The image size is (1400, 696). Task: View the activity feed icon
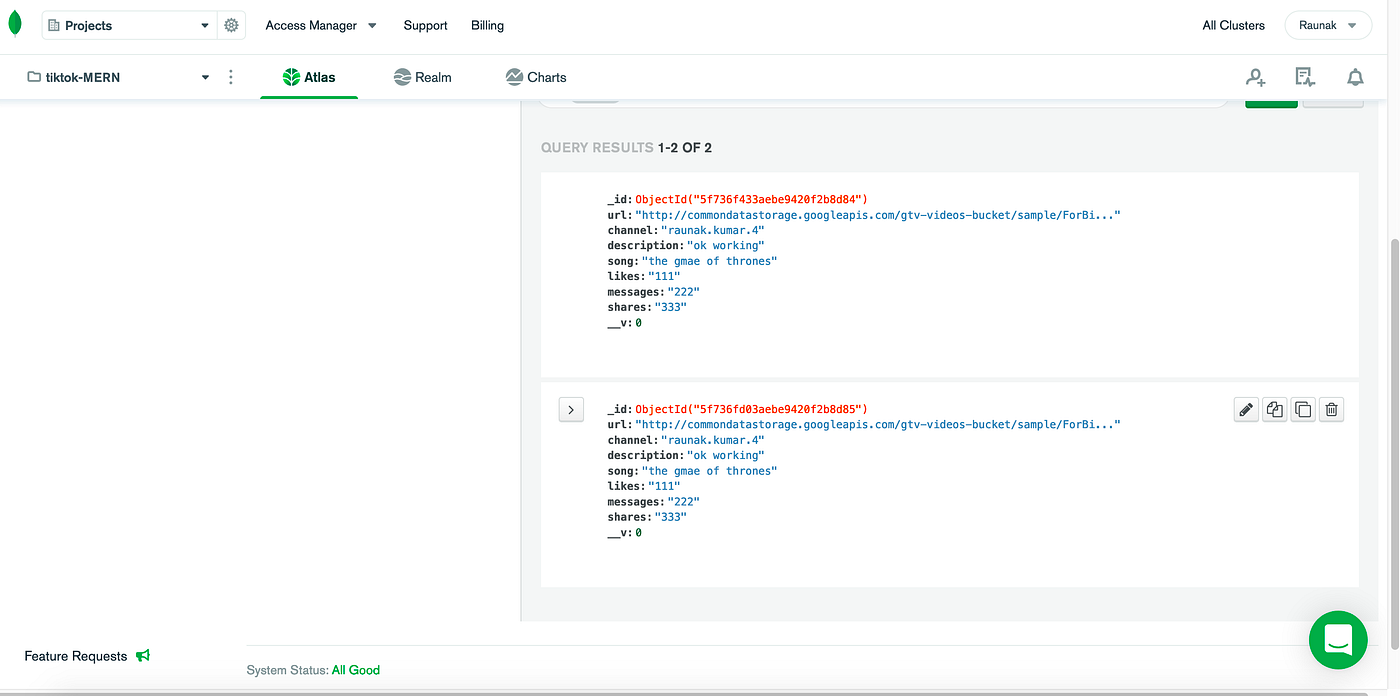coord(1305,77)
